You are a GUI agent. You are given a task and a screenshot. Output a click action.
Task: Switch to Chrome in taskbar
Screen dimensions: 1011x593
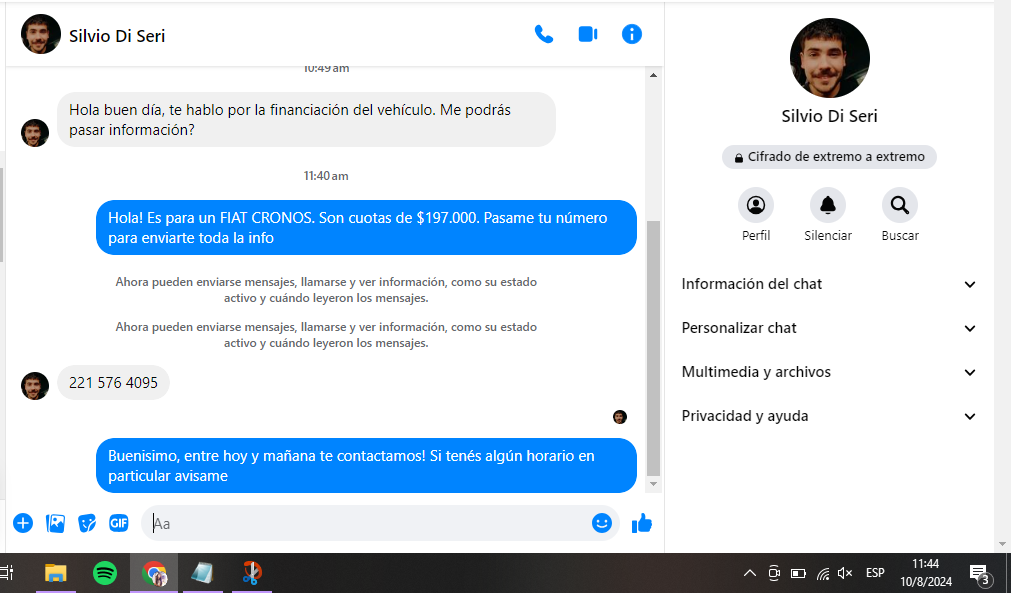tap(154, 573)
